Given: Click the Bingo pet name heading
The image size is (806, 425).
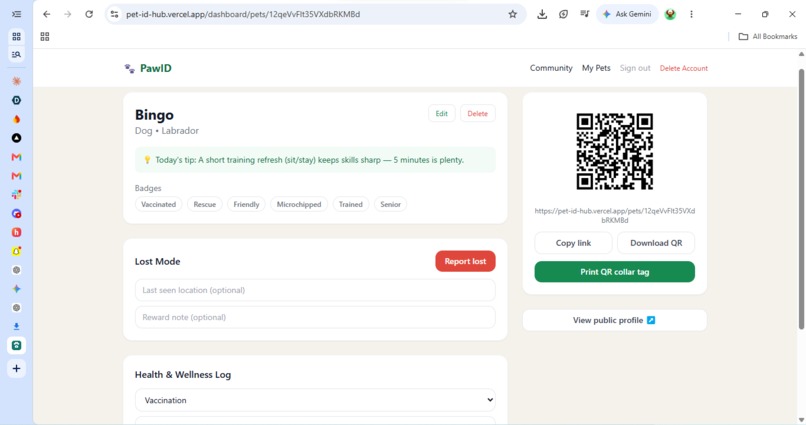Looking at the screenshot, I should point(154,115).
